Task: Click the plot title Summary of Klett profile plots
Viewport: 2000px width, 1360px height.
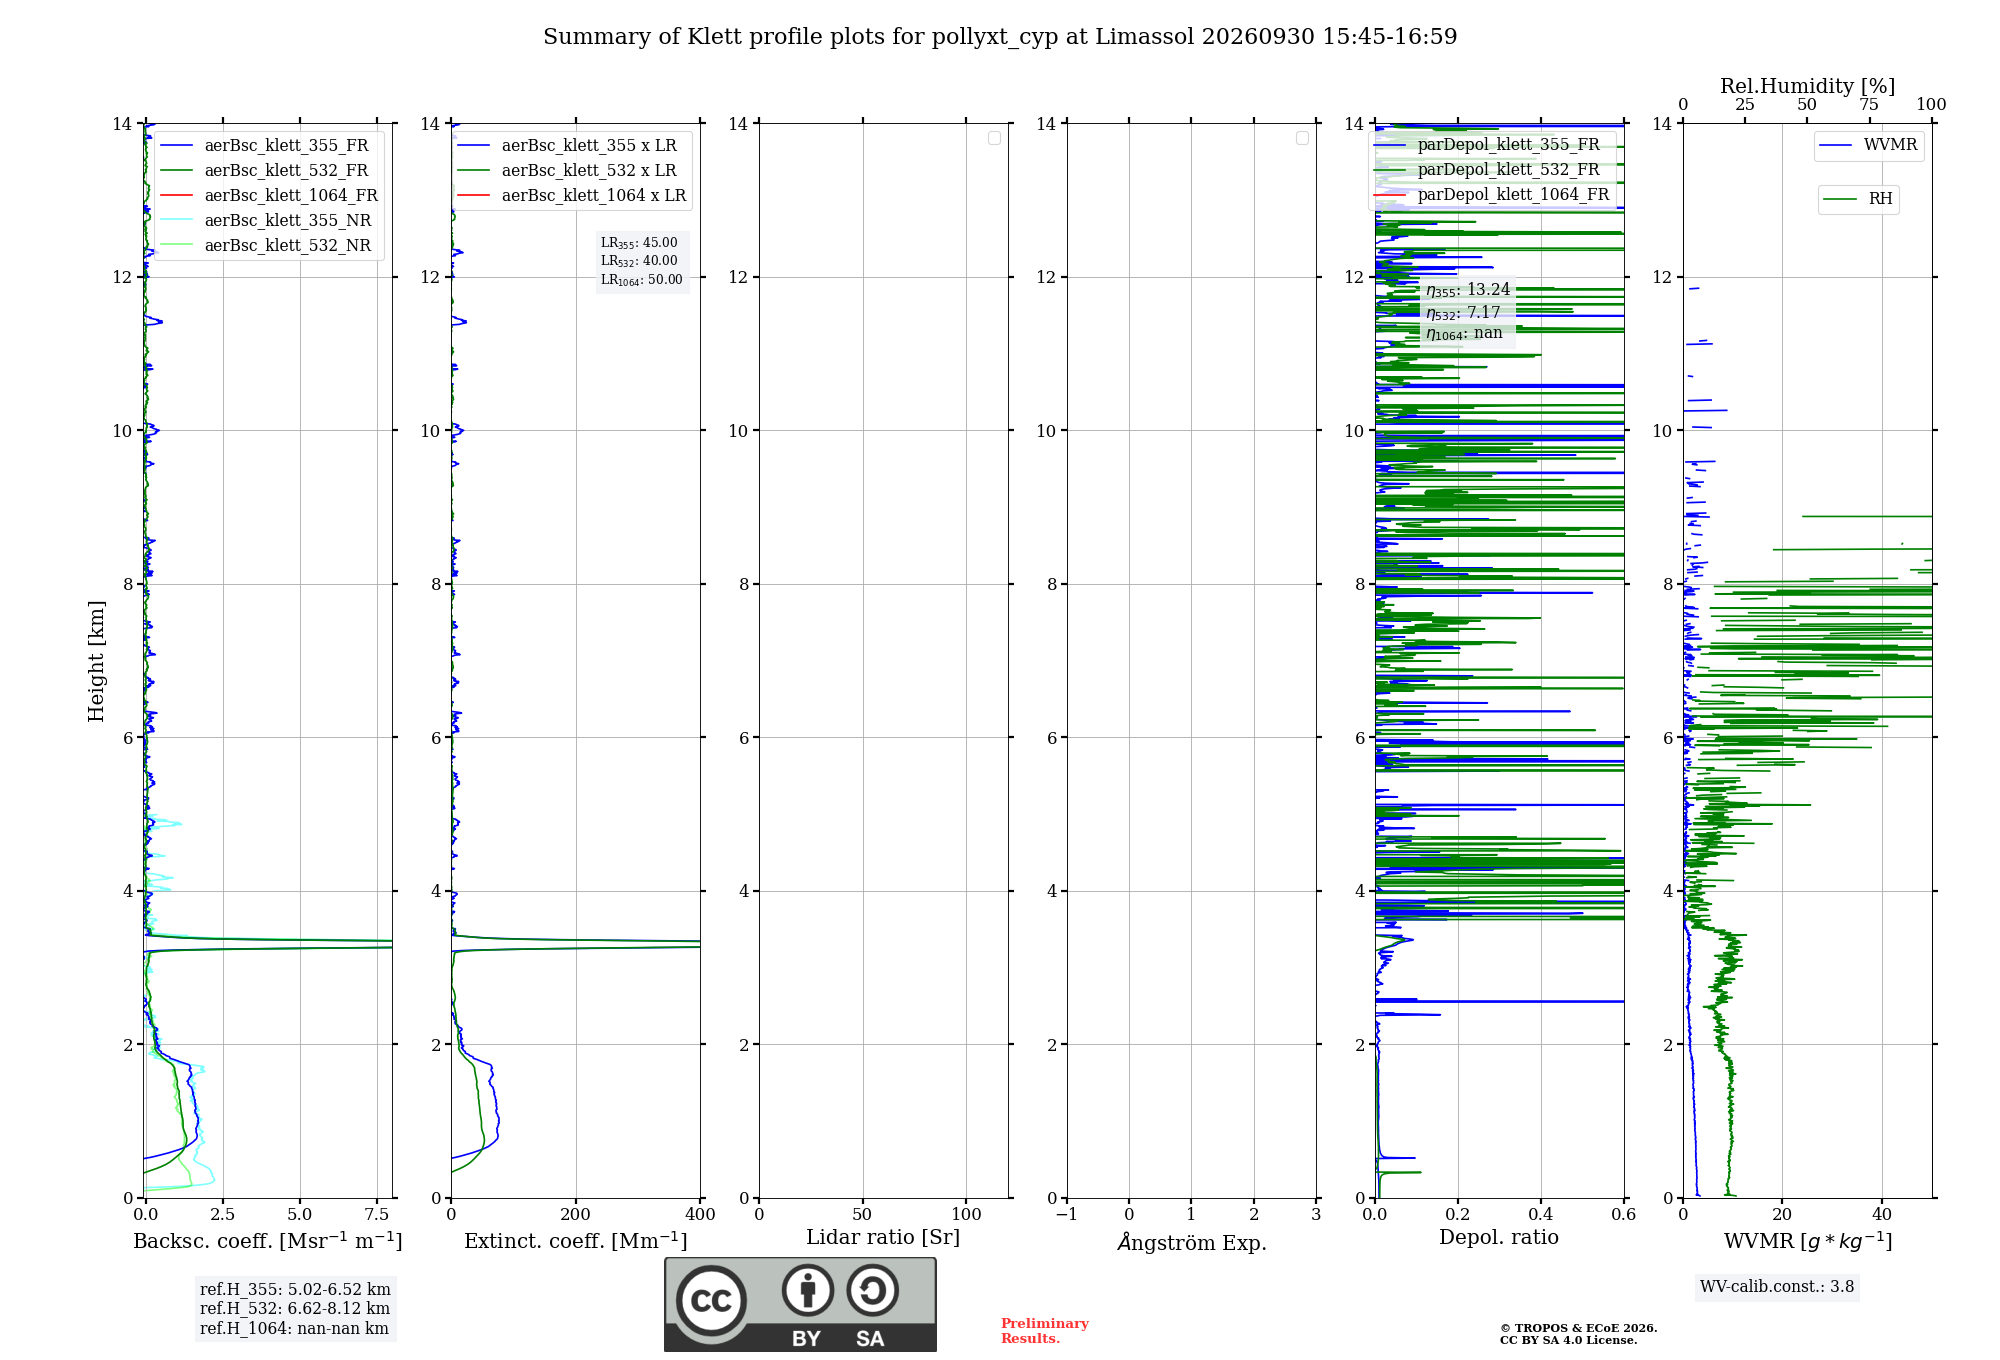Action: [1000, 37]
